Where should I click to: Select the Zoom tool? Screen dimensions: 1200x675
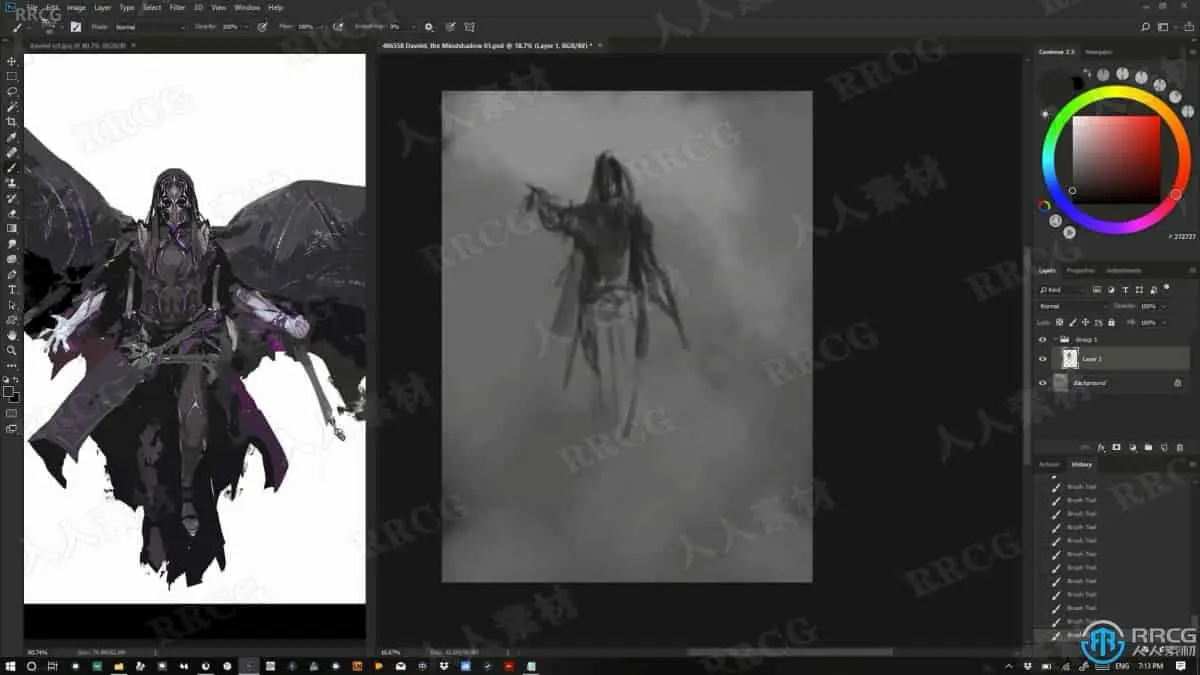pyautogui.click(x=12, y=350)
